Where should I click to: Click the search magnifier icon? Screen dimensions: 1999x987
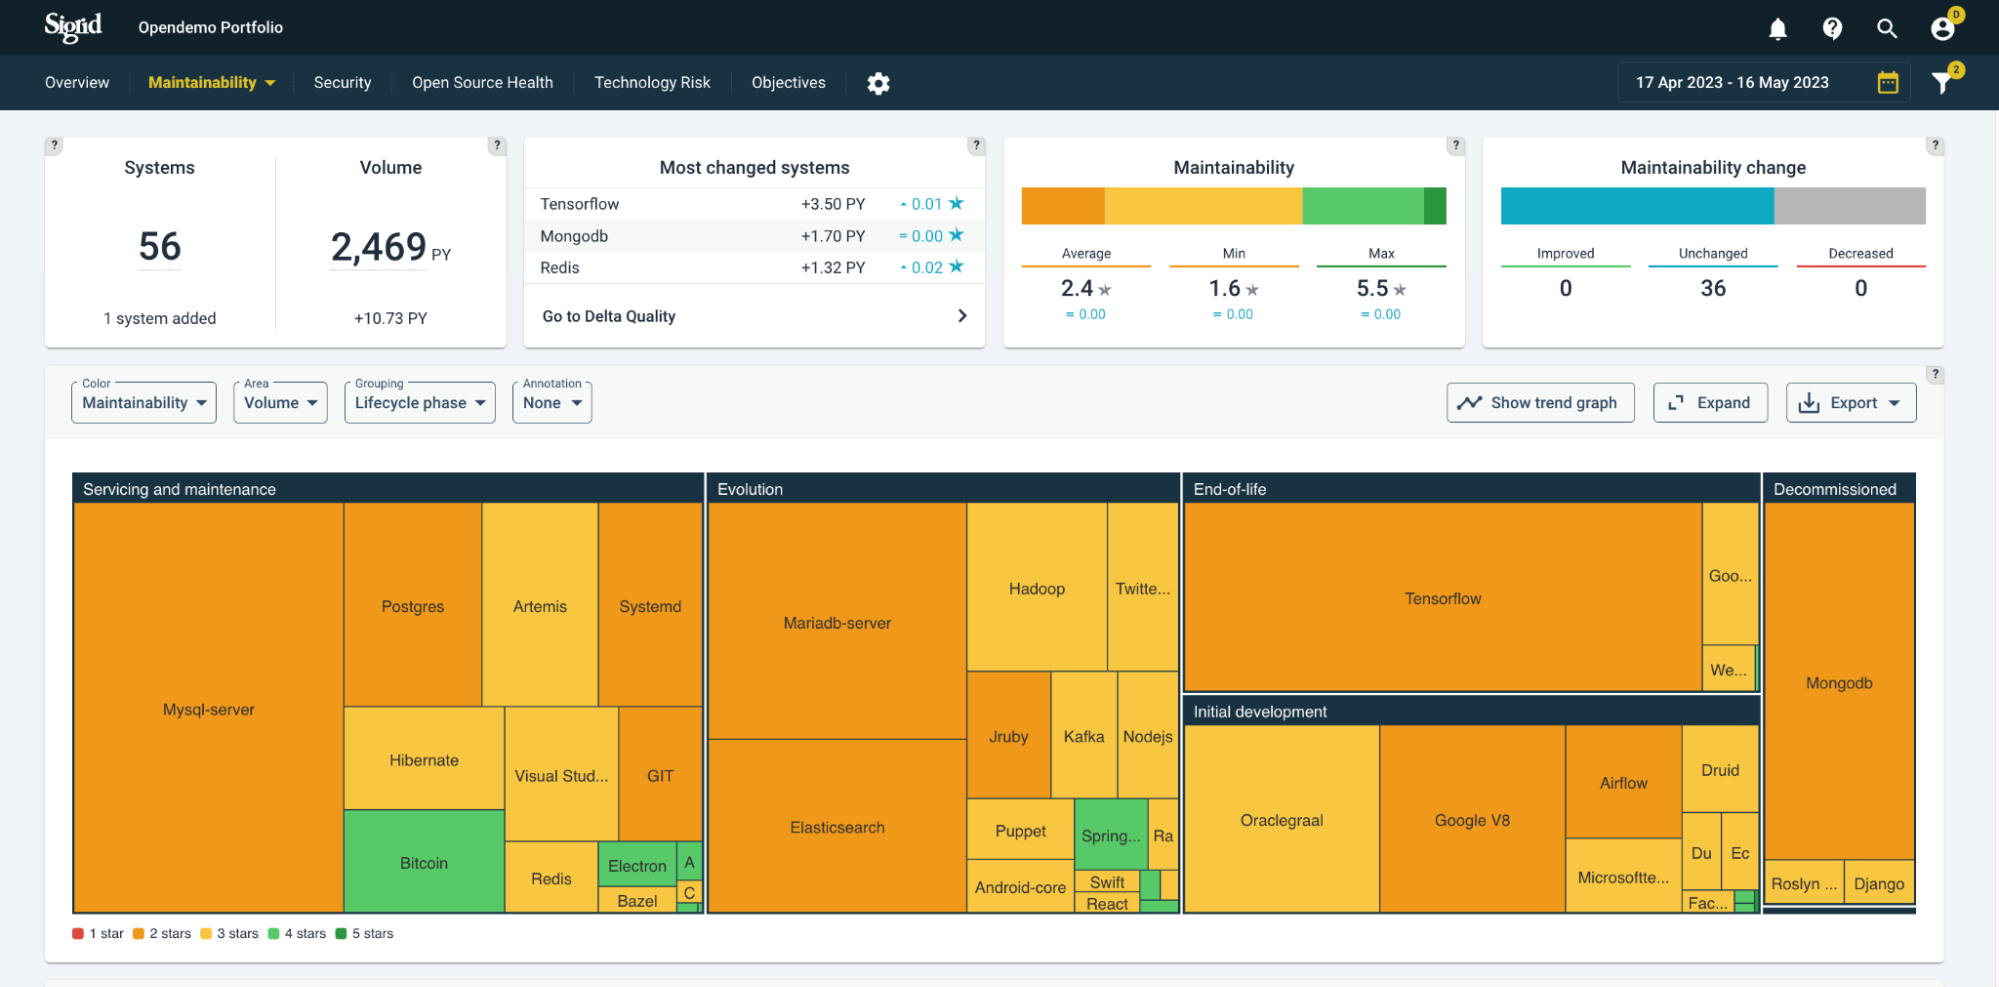point(1887,28)
